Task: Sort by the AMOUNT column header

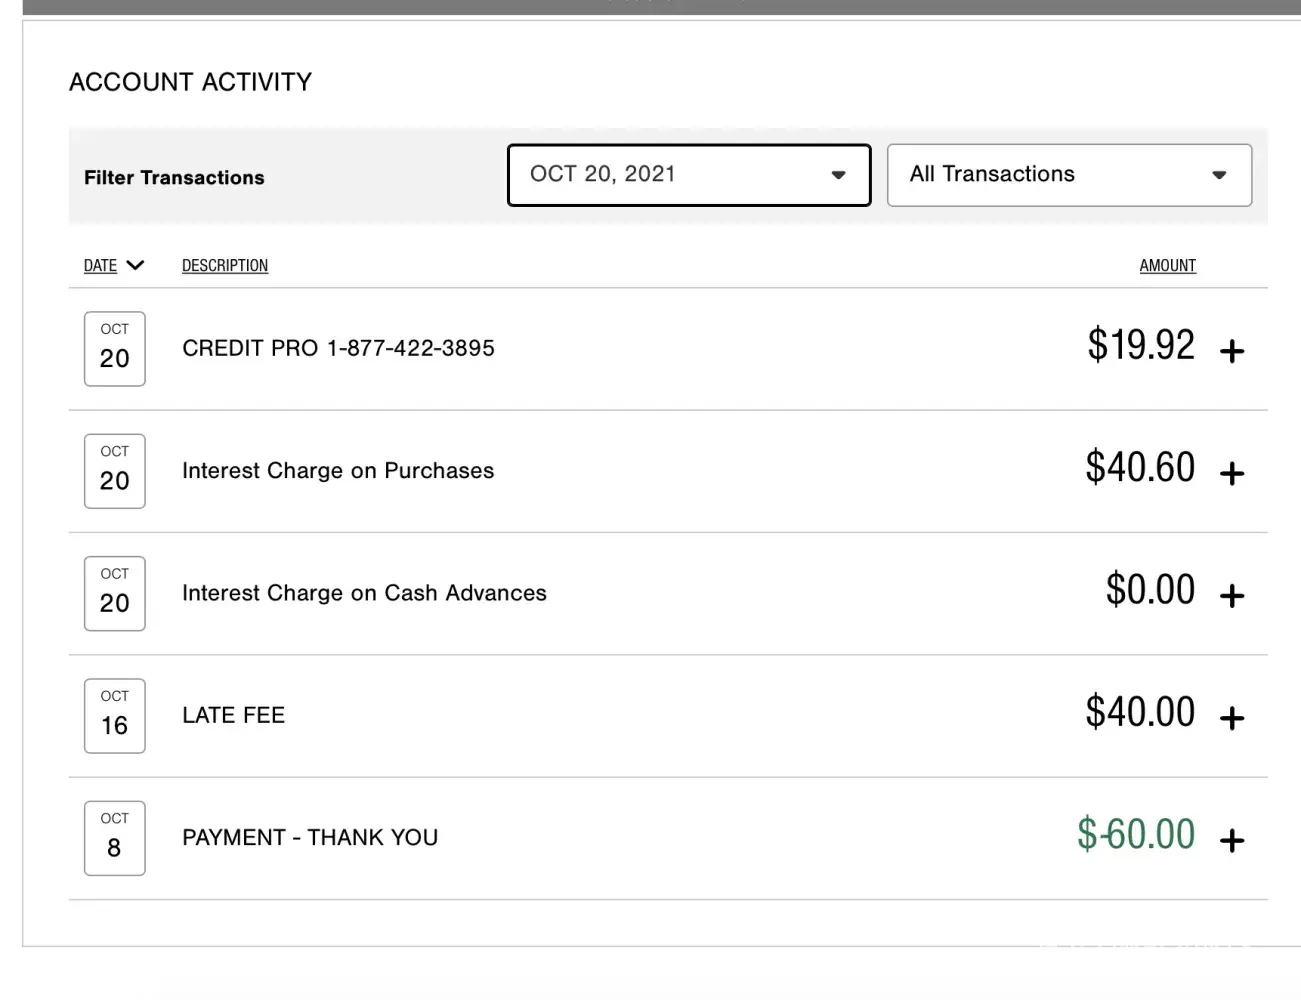Action: point(1167,265)
